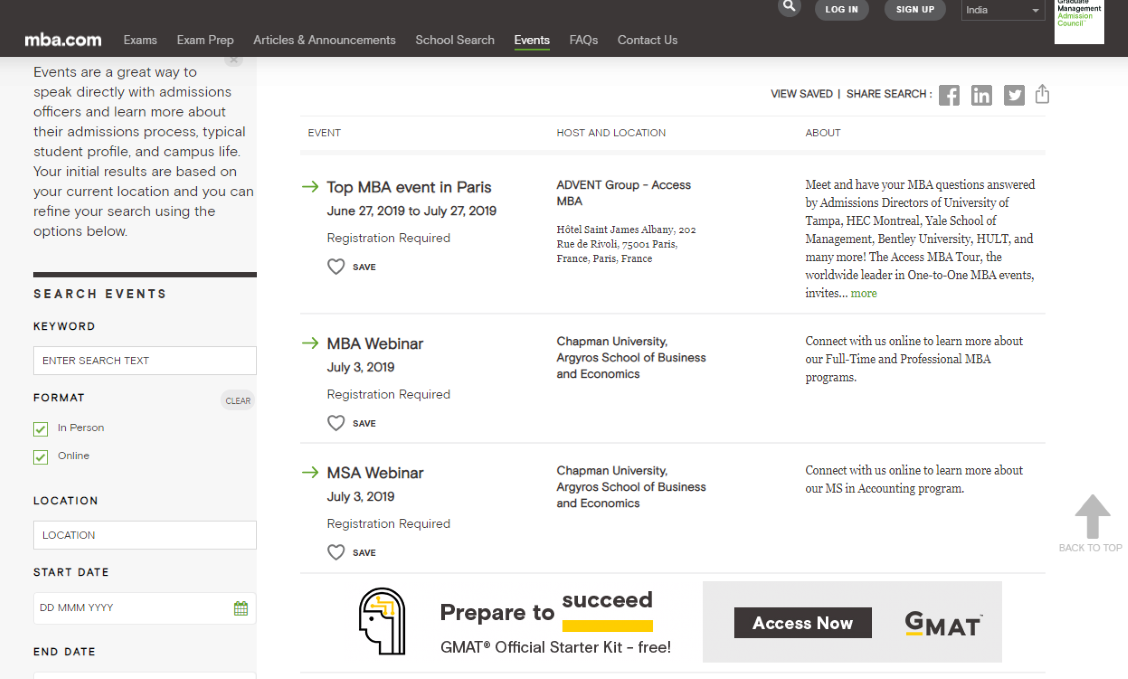Click the keyword search text field
Screen dimensions: 1128x679
pos(145,360)
